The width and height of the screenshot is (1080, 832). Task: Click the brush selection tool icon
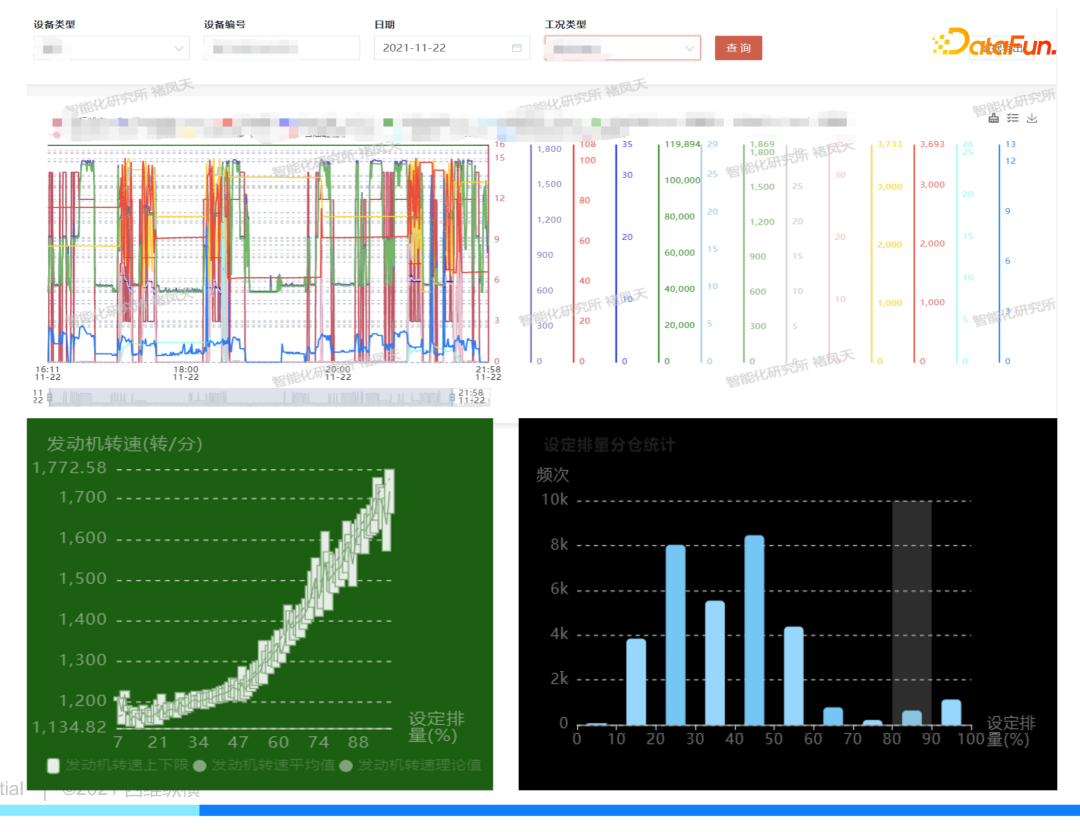coord(993,118)
